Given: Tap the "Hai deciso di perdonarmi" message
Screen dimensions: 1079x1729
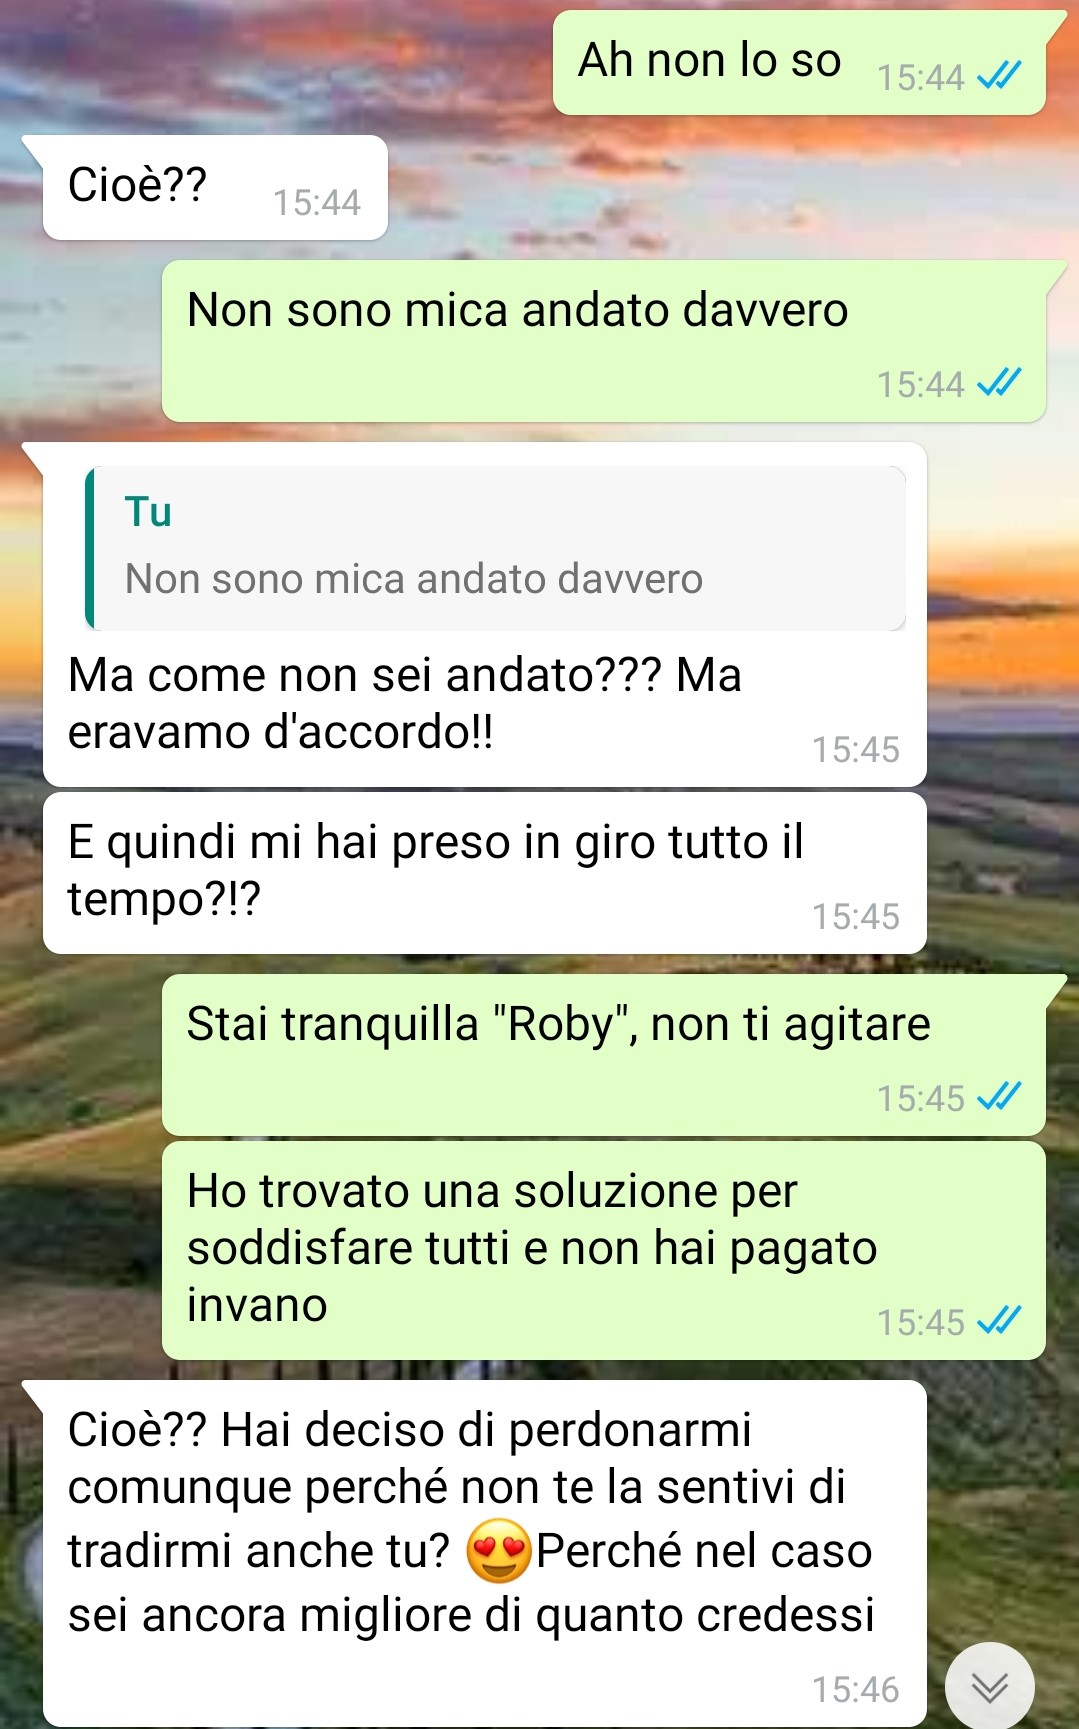Looking at the screenshot, I should coord(485,1553).
